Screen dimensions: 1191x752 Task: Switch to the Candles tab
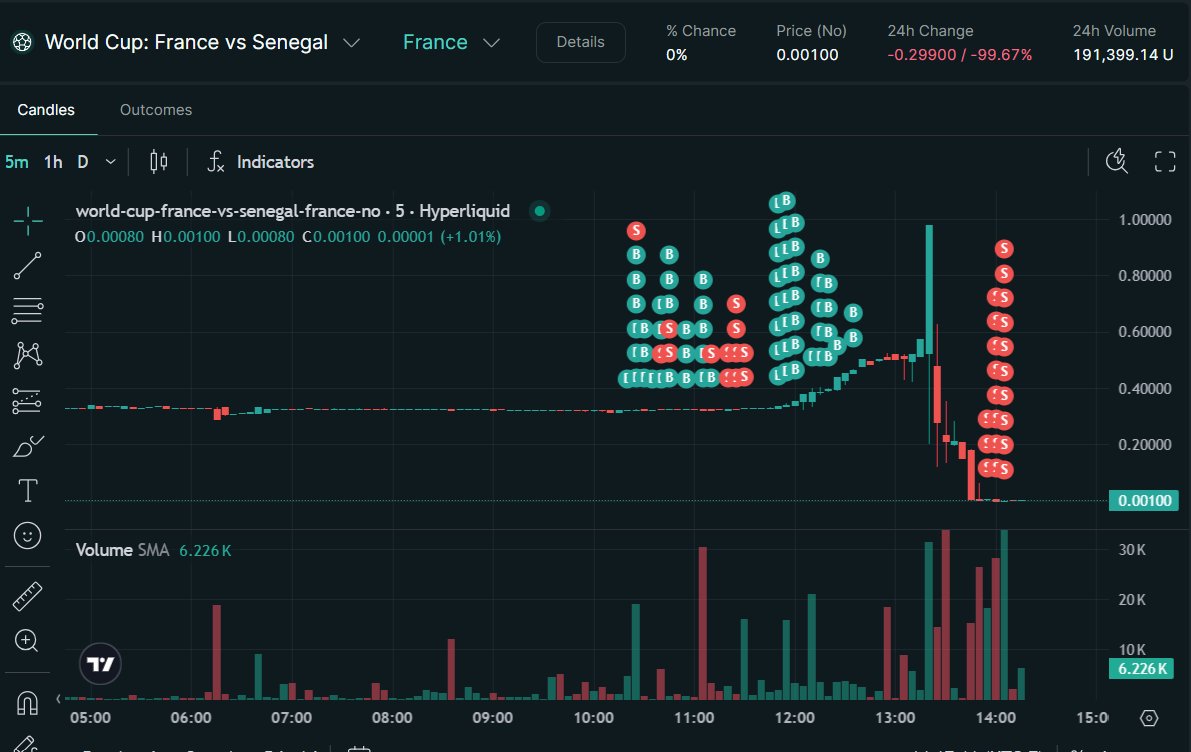pyautogui.click(x=46, y=110)
